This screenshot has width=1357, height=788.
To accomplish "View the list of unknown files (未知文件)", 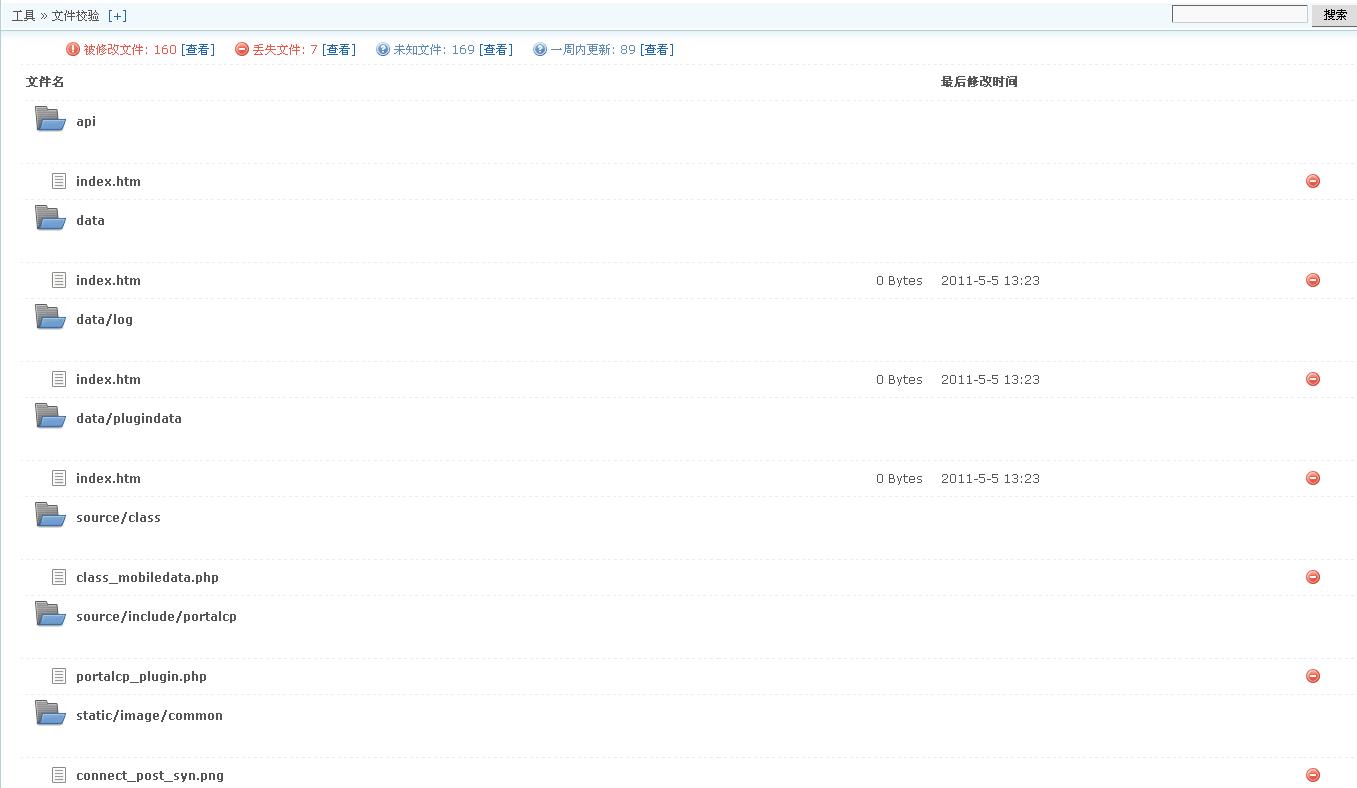I will coord(496,49).
